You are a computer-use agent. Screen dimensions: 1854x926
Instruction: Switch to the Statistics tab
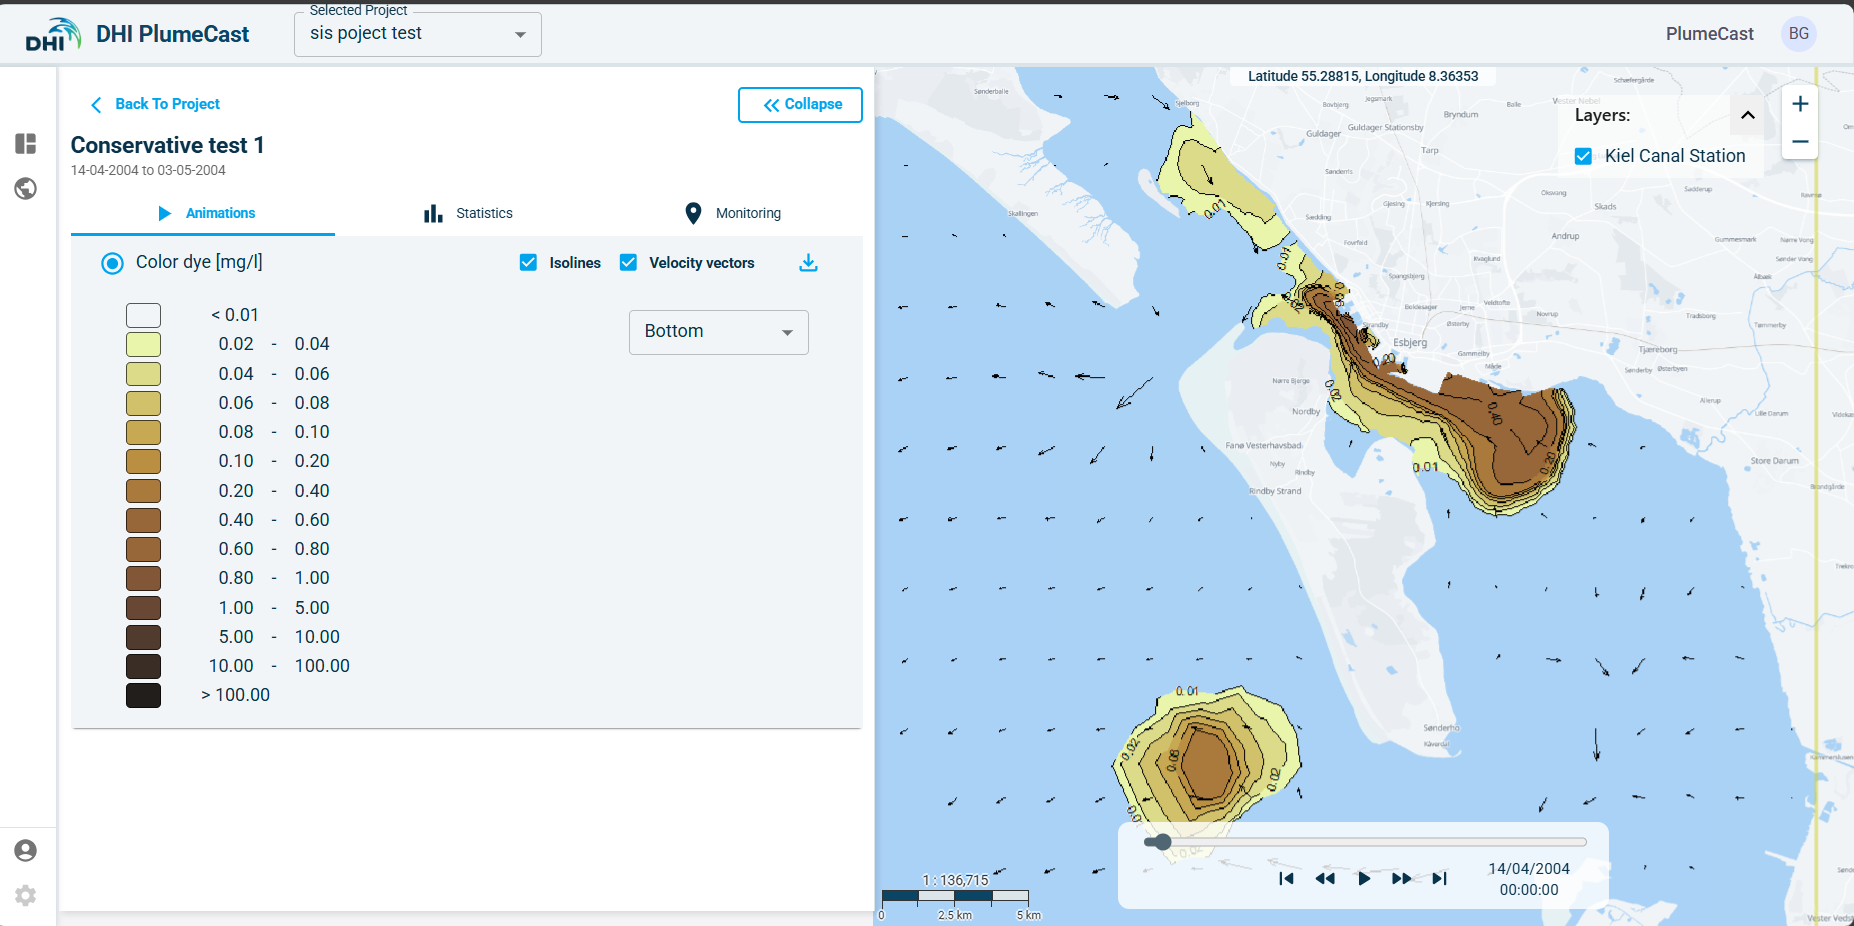point(468,213)
